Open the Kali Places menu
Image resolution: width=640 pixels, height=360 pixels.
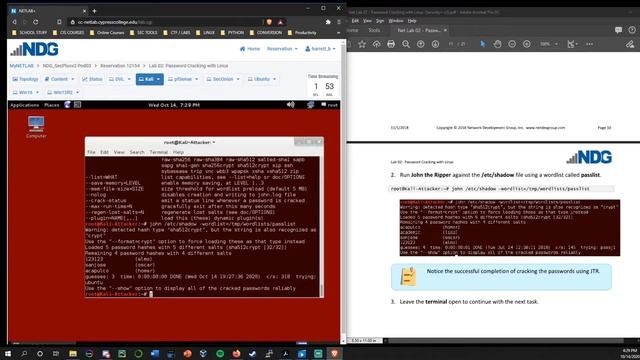point(51,105)
